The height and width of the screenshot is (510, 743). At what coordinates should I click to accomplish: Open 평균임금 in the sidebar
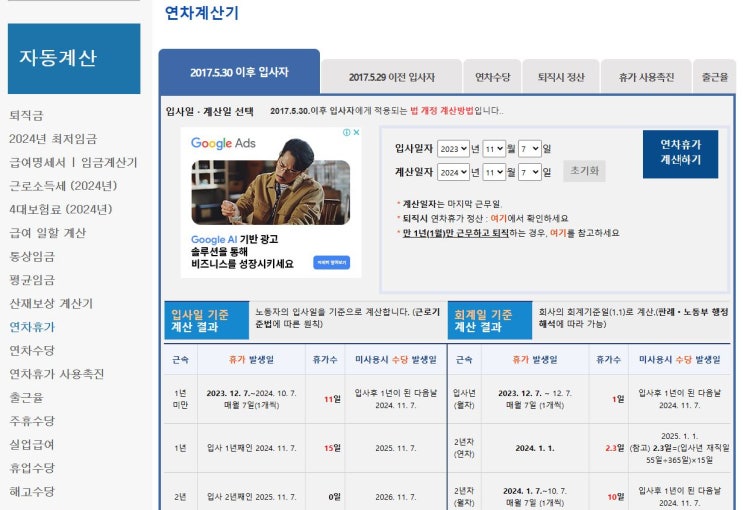pos(32,280)
